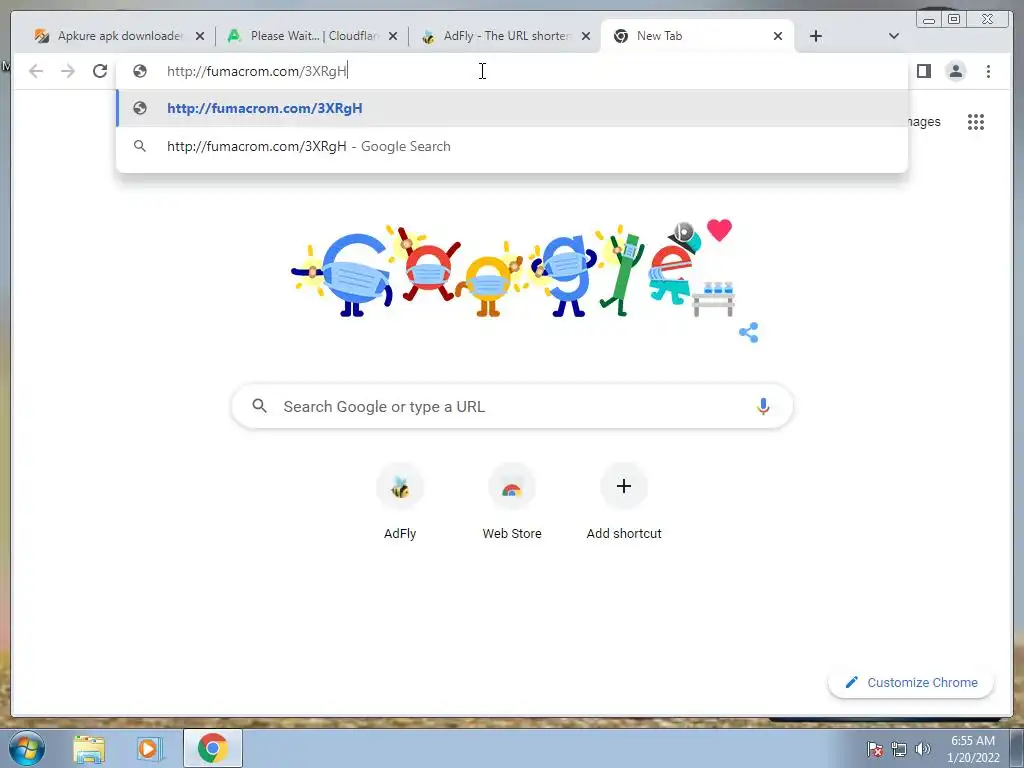Select the fumacrom.com URL suggestion
The height and width of the screenshot is (768, 1024).
pyautogui.click(x=512, y=108)
